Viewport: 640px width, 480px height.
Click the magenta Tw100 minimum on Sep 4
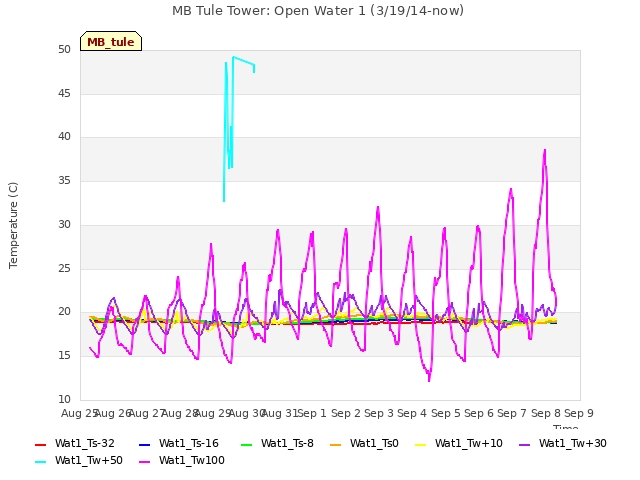click(429, 380)
